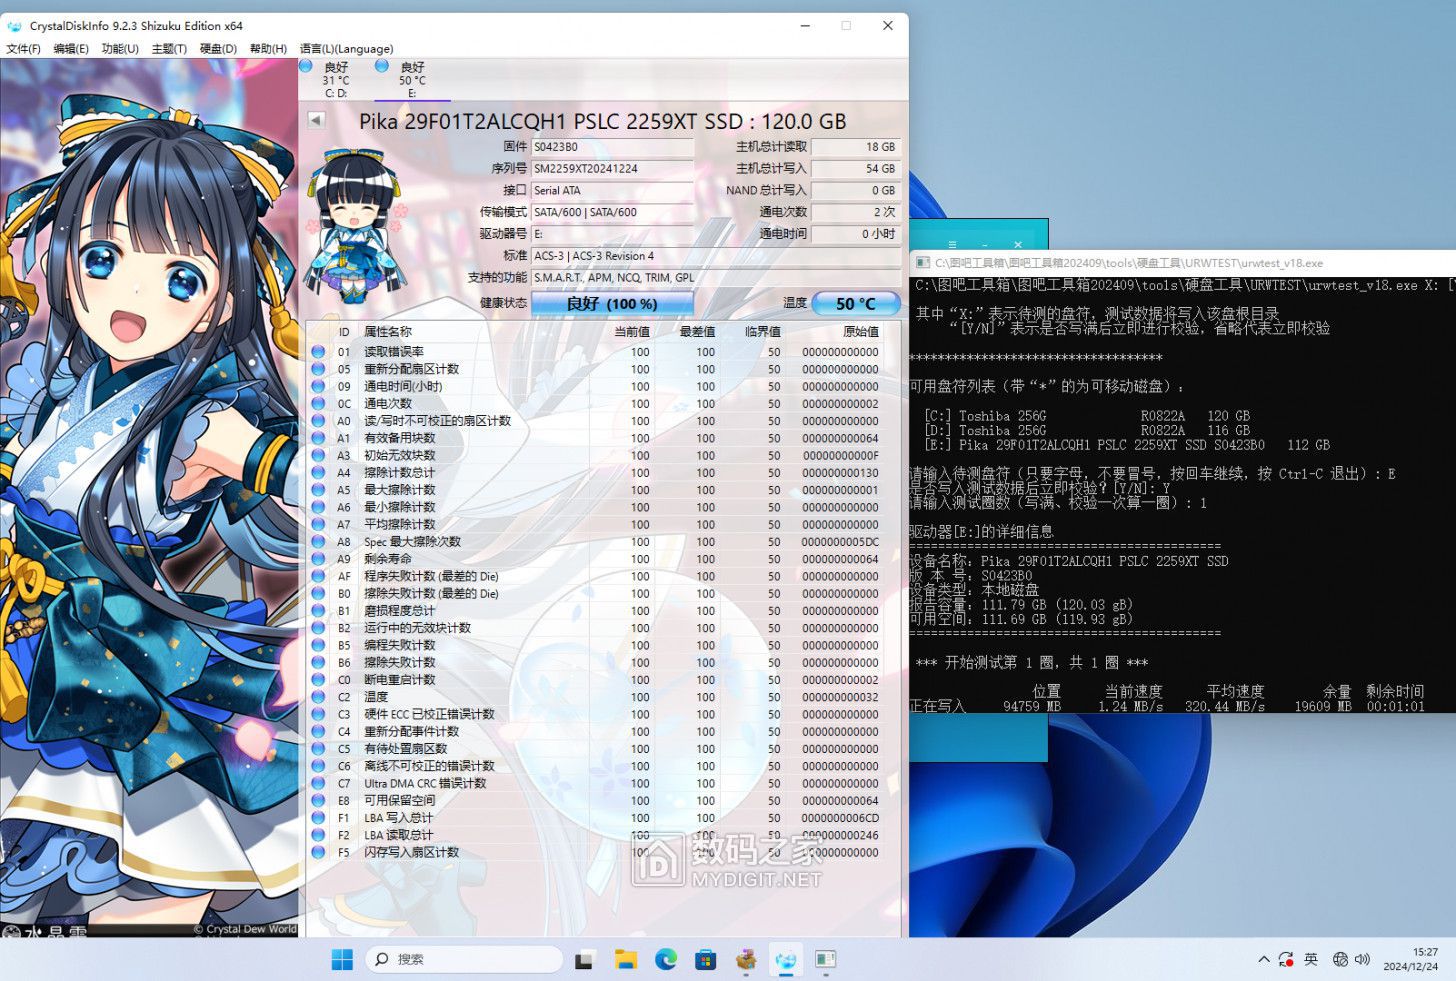Viewport: 1456px width, 981px height.
Task: Click the status circle of row F1 LBA 写入总计
Action: point(318,818)
